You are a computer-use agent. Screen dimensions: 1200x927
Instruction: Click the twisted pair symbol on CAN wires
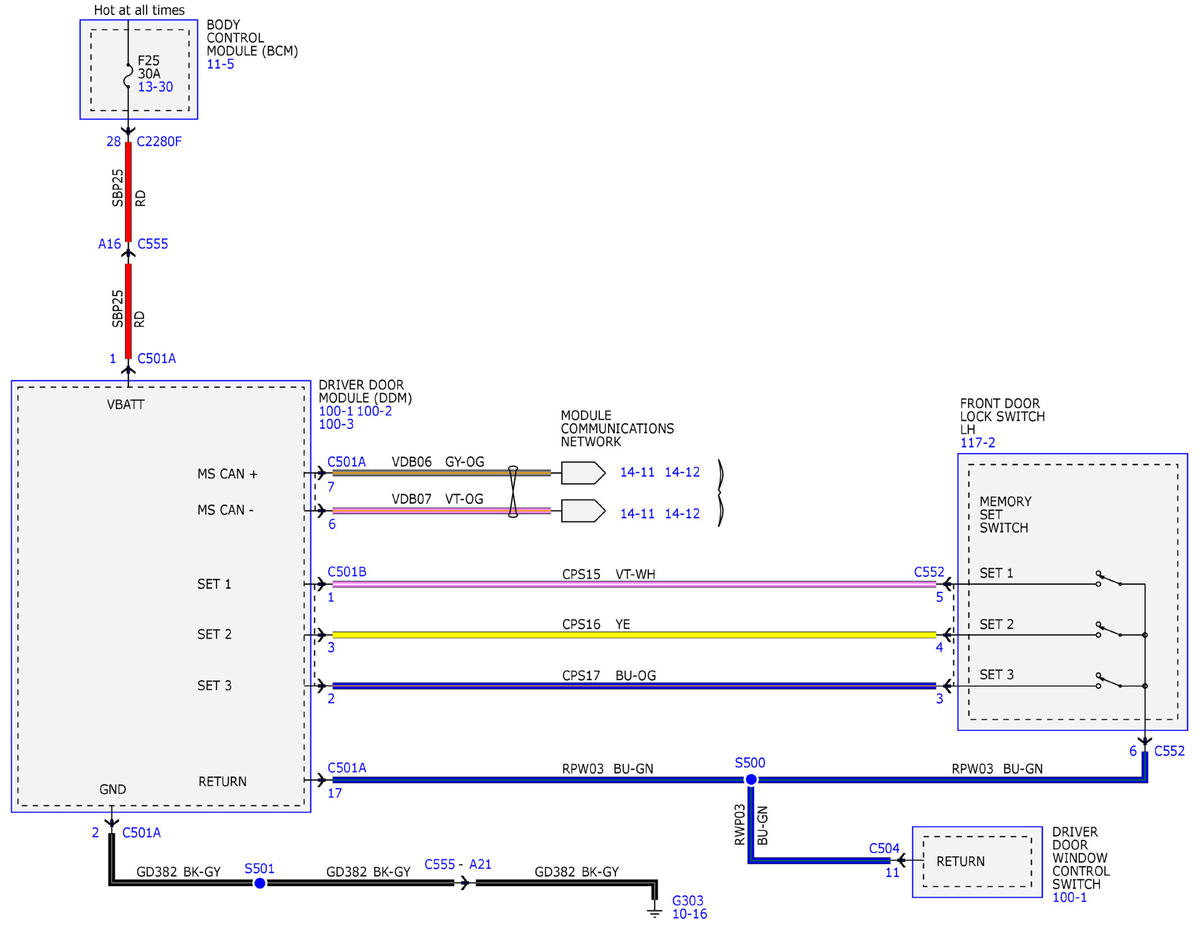513,491
